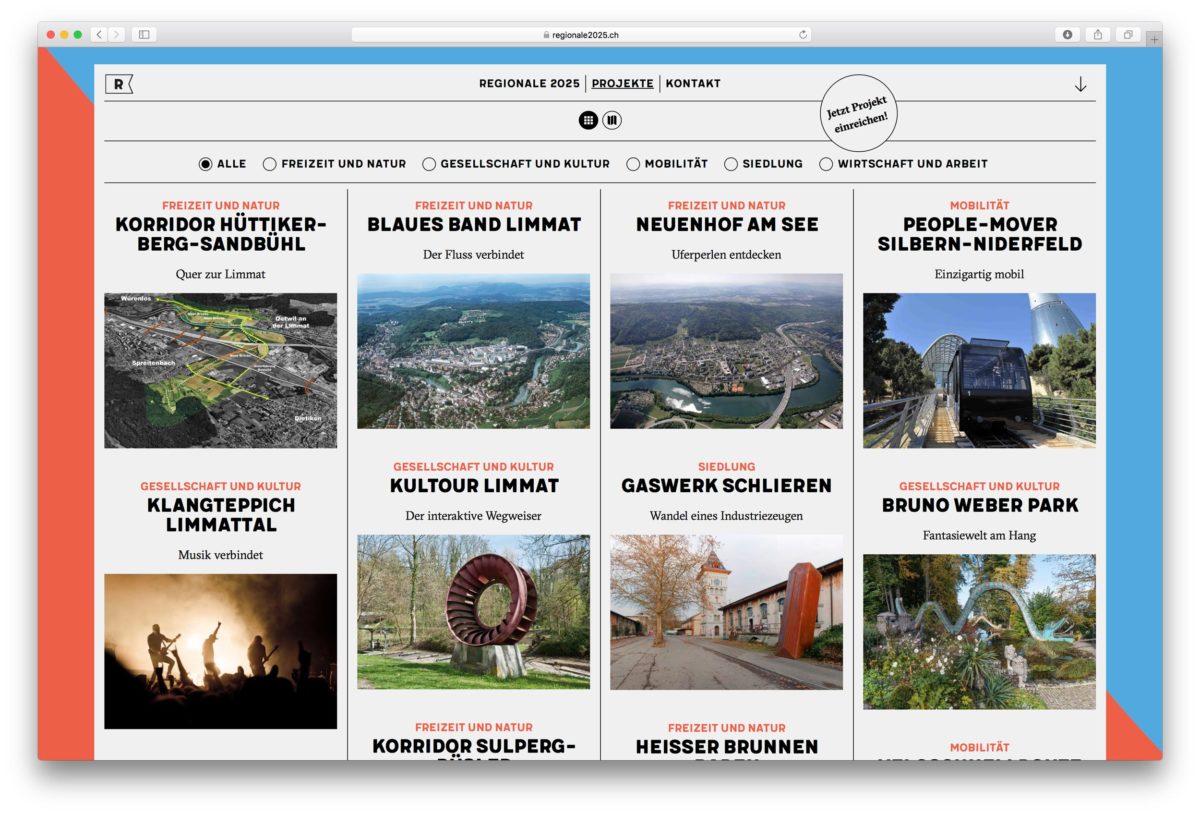Open the Kontakt menu item

tap(693, 84)
